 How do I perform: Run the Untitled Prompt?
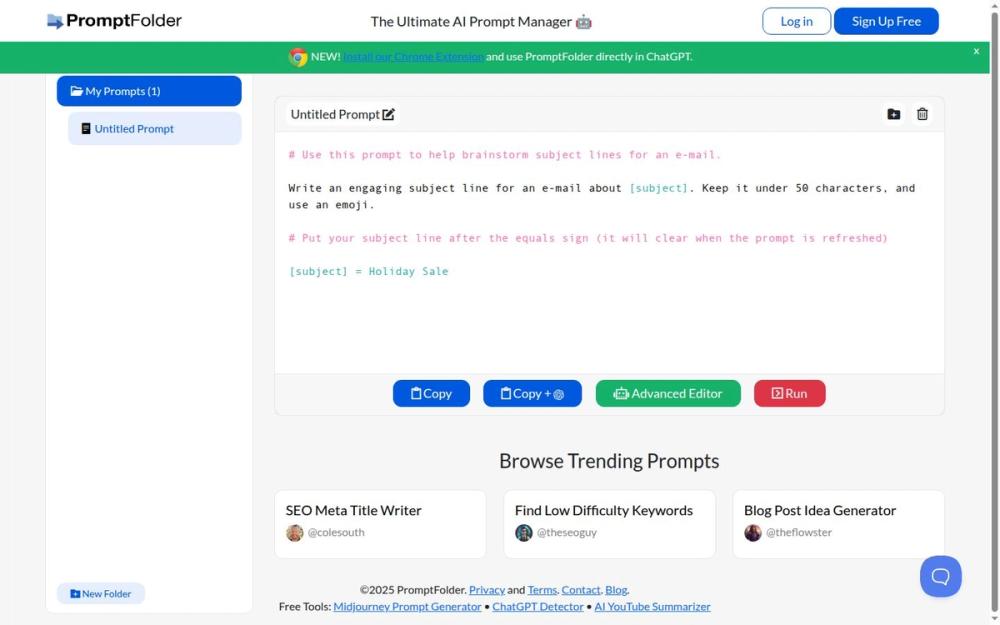coord(789,393)
